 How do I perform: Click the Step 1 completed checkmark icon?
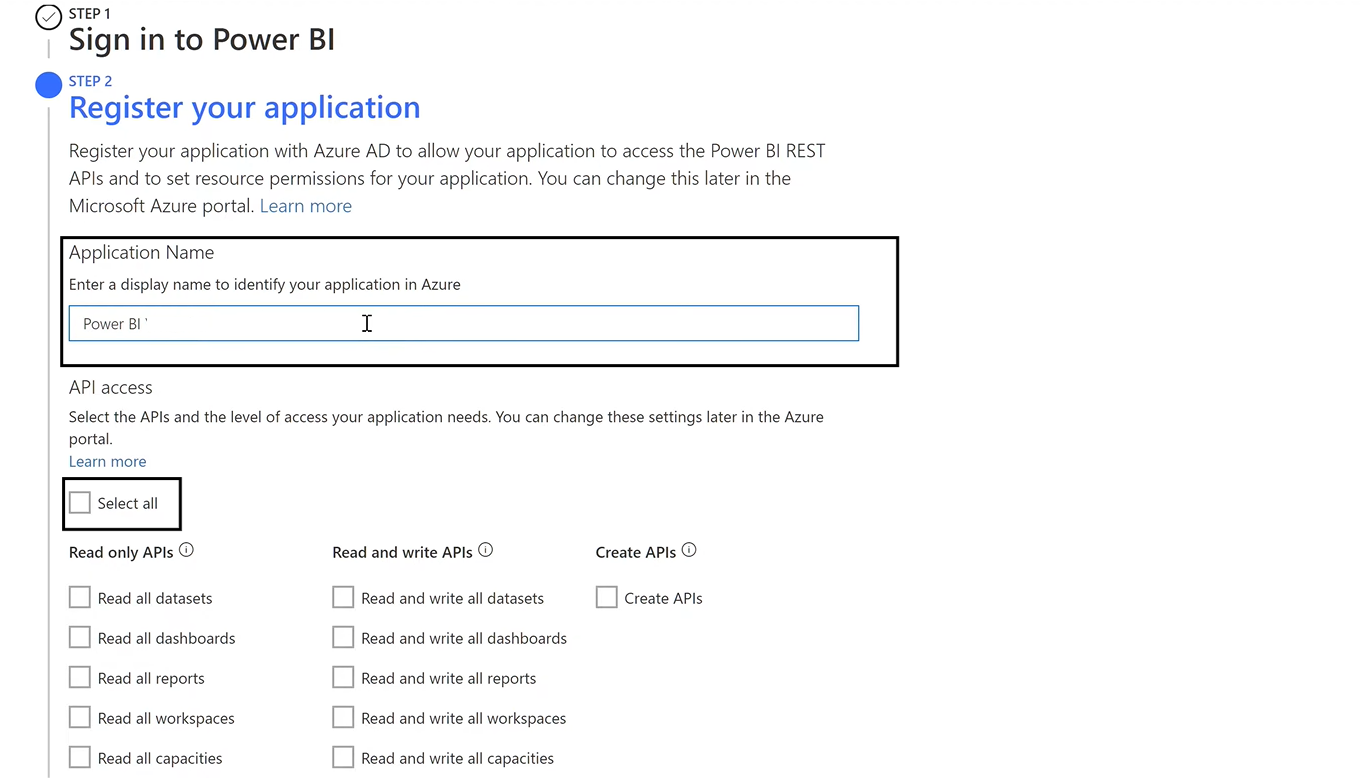tap(48, 17)
